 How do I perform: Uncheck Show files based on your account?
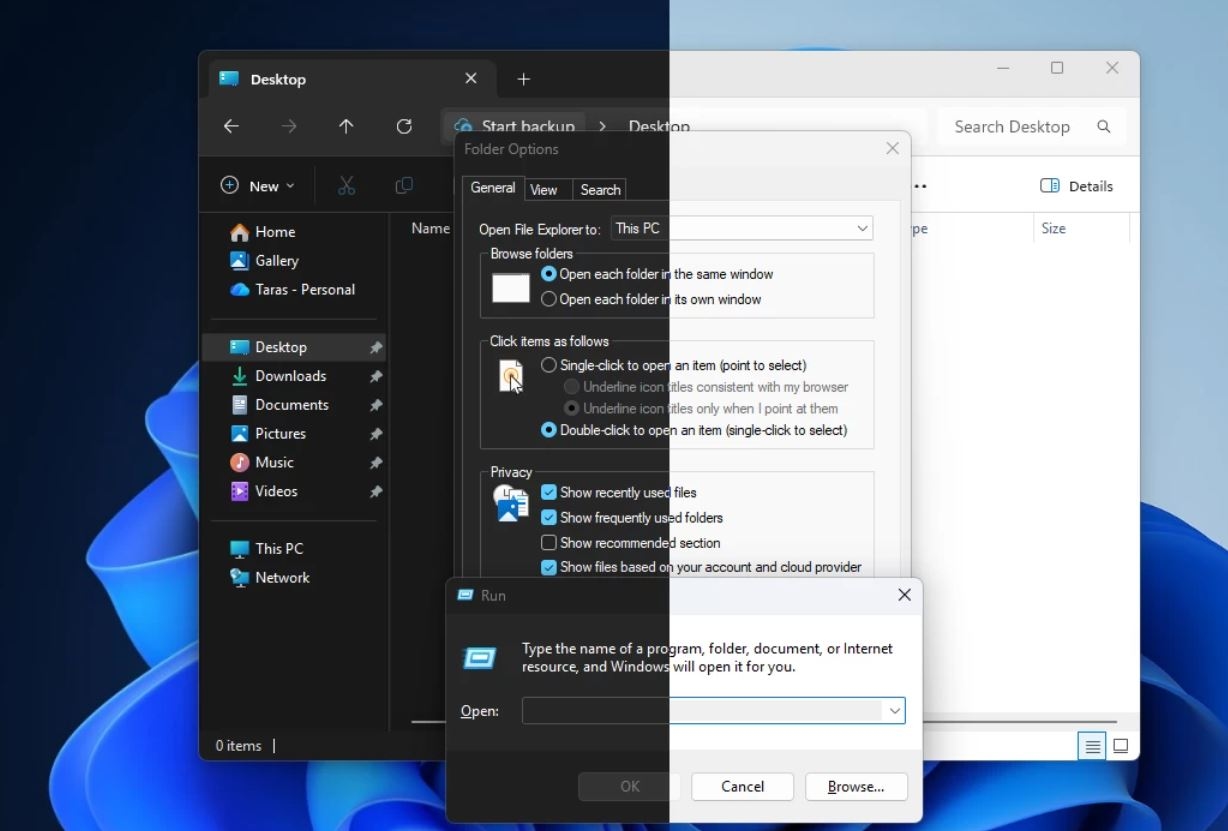tap(701, 567)
